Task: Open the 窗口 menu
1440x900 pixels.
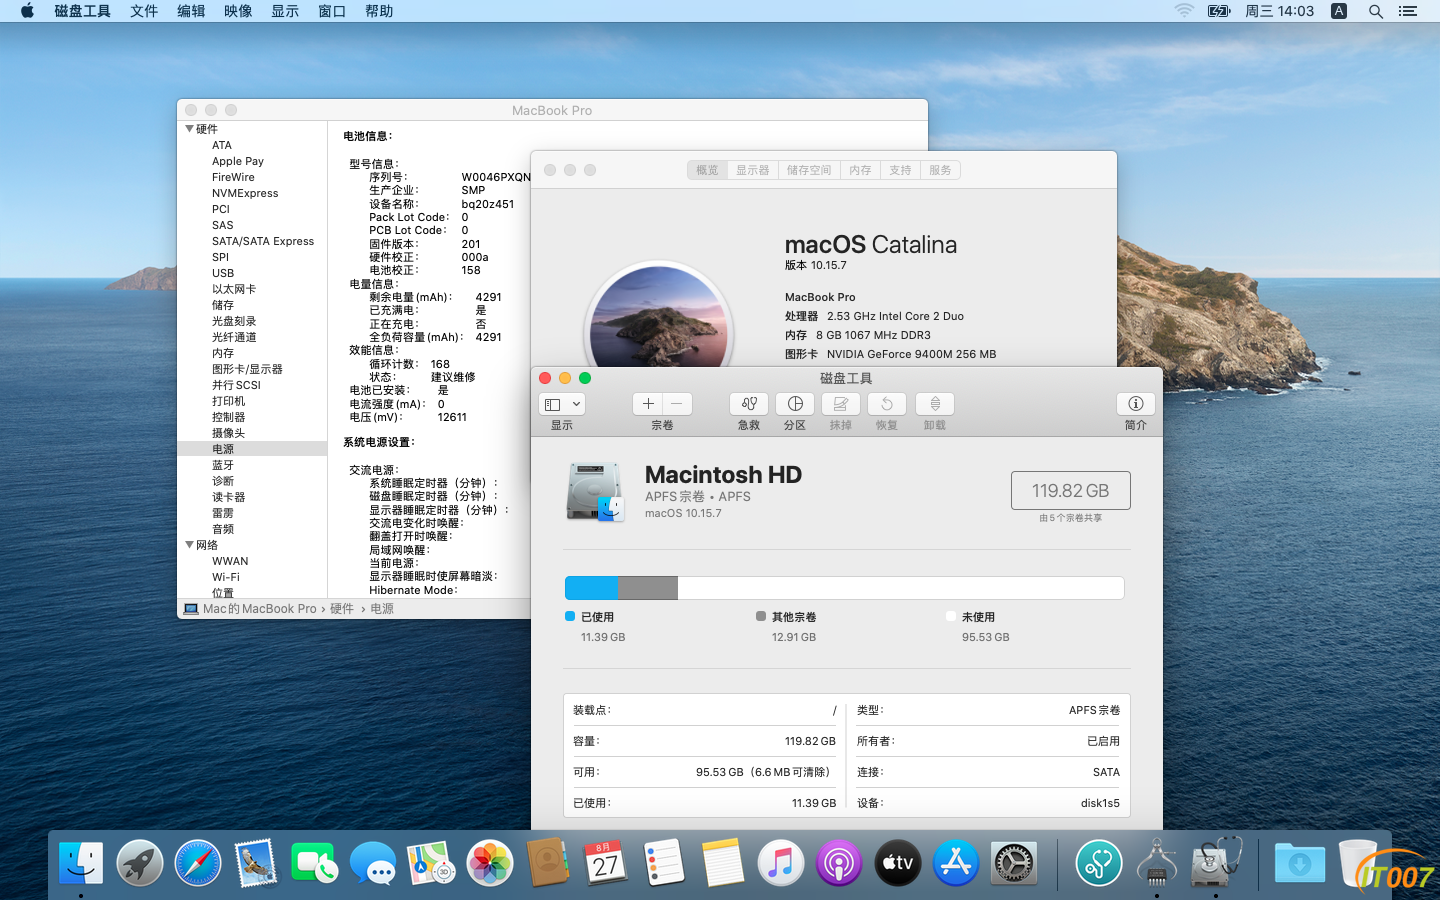Action: (x=332, y=11)
